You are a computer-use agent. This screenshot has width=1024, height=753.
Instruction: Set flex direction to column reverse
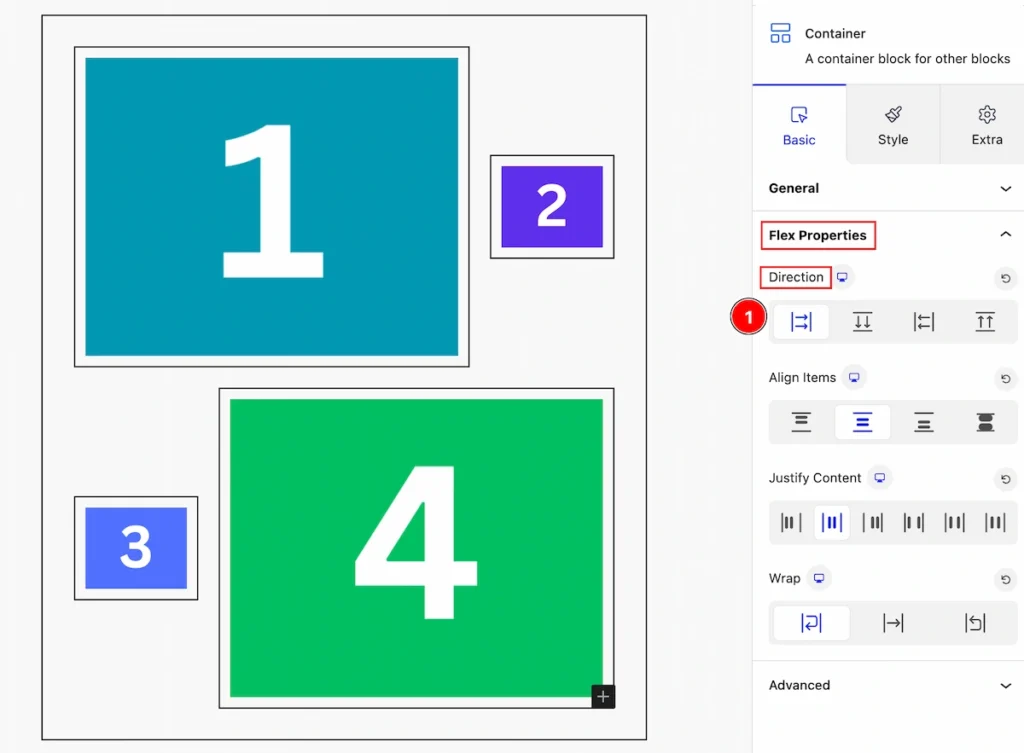click(x=985, y=322)
